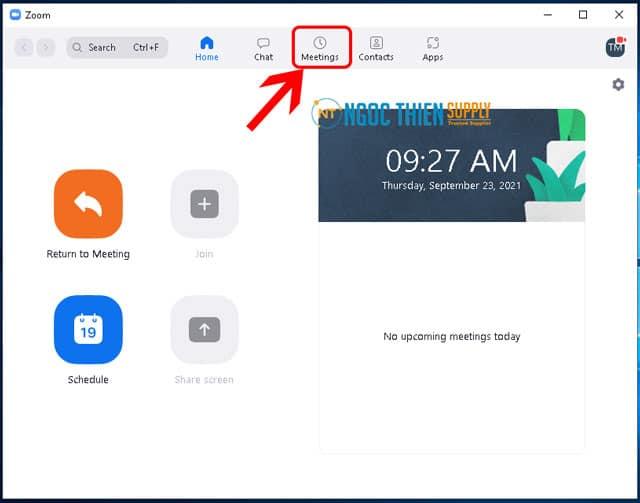Click the orange Return to Meeting icon
Viewport: 640px width, 503px height.
pos(88,204)
